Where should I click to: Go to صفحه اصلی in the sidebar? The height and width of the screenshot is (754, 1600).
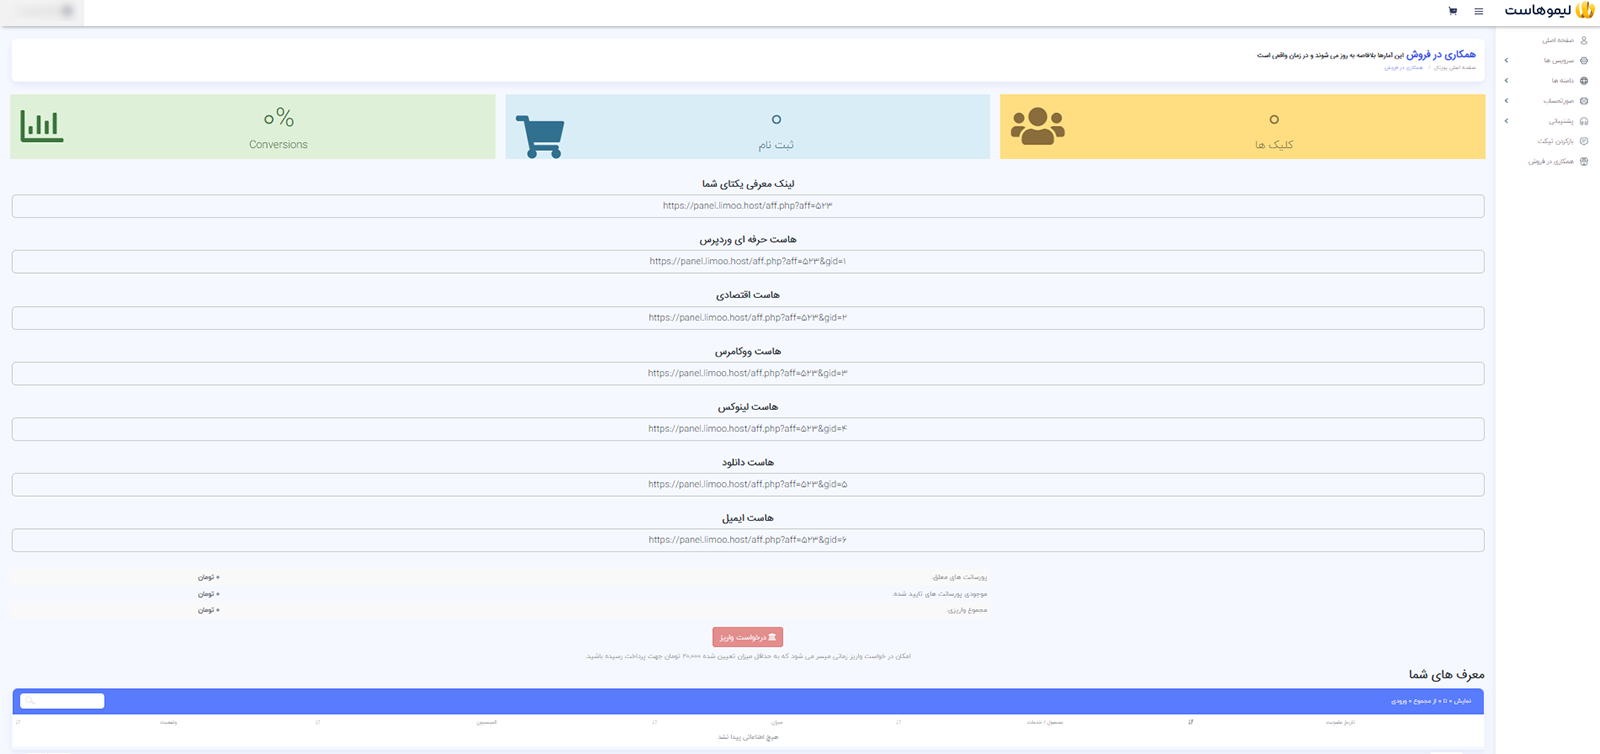(x=1558, y=40)
